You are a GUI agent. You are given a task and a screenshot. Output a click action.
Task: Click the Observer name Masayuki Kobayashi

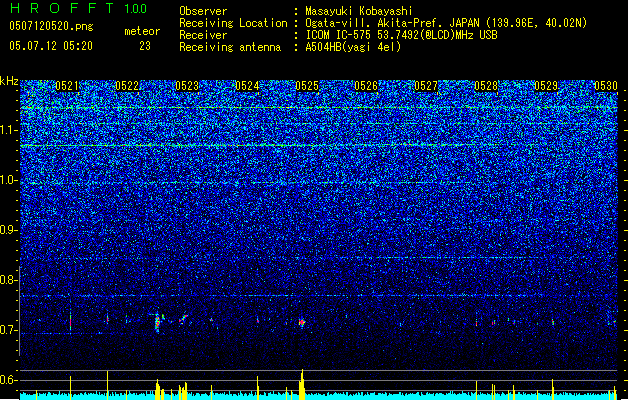[359, 11]
